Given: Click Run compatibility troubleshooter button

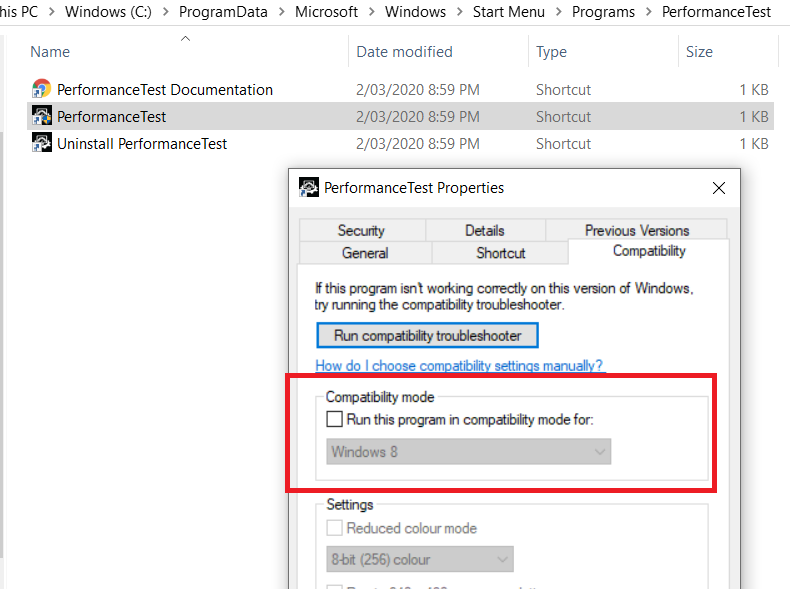Looking at the screenshot, I should tap(427, 336).
